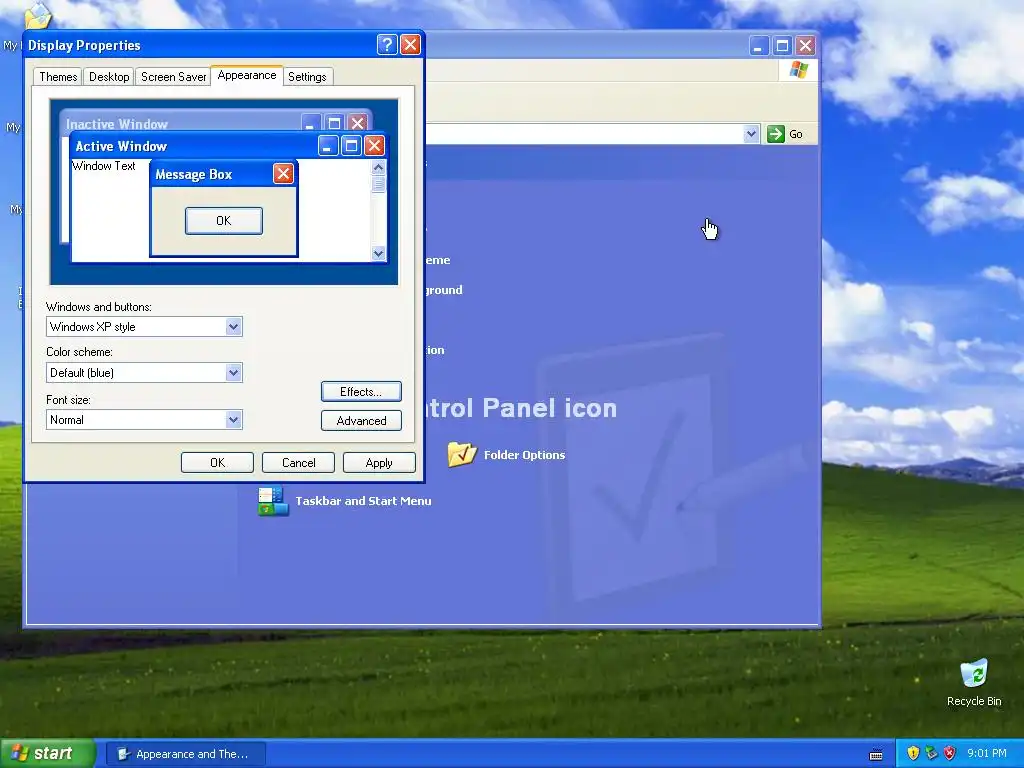The width and height of the screenshot is (1024, 768).
Task: Click the preview scrollbar up arrow
Action: pyautogui.click(x=378, y=167)
